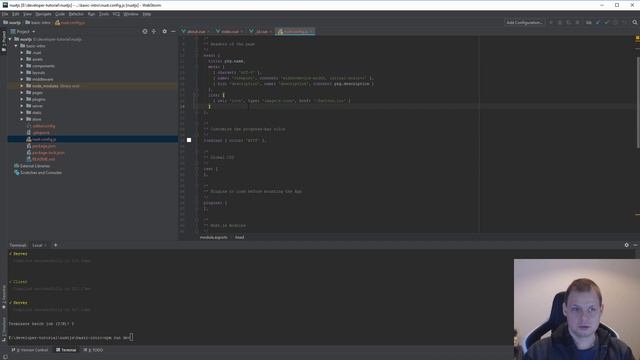640x360 pixels.
Task: Open the Version Control tool window
Action: [x=30, y=350]
